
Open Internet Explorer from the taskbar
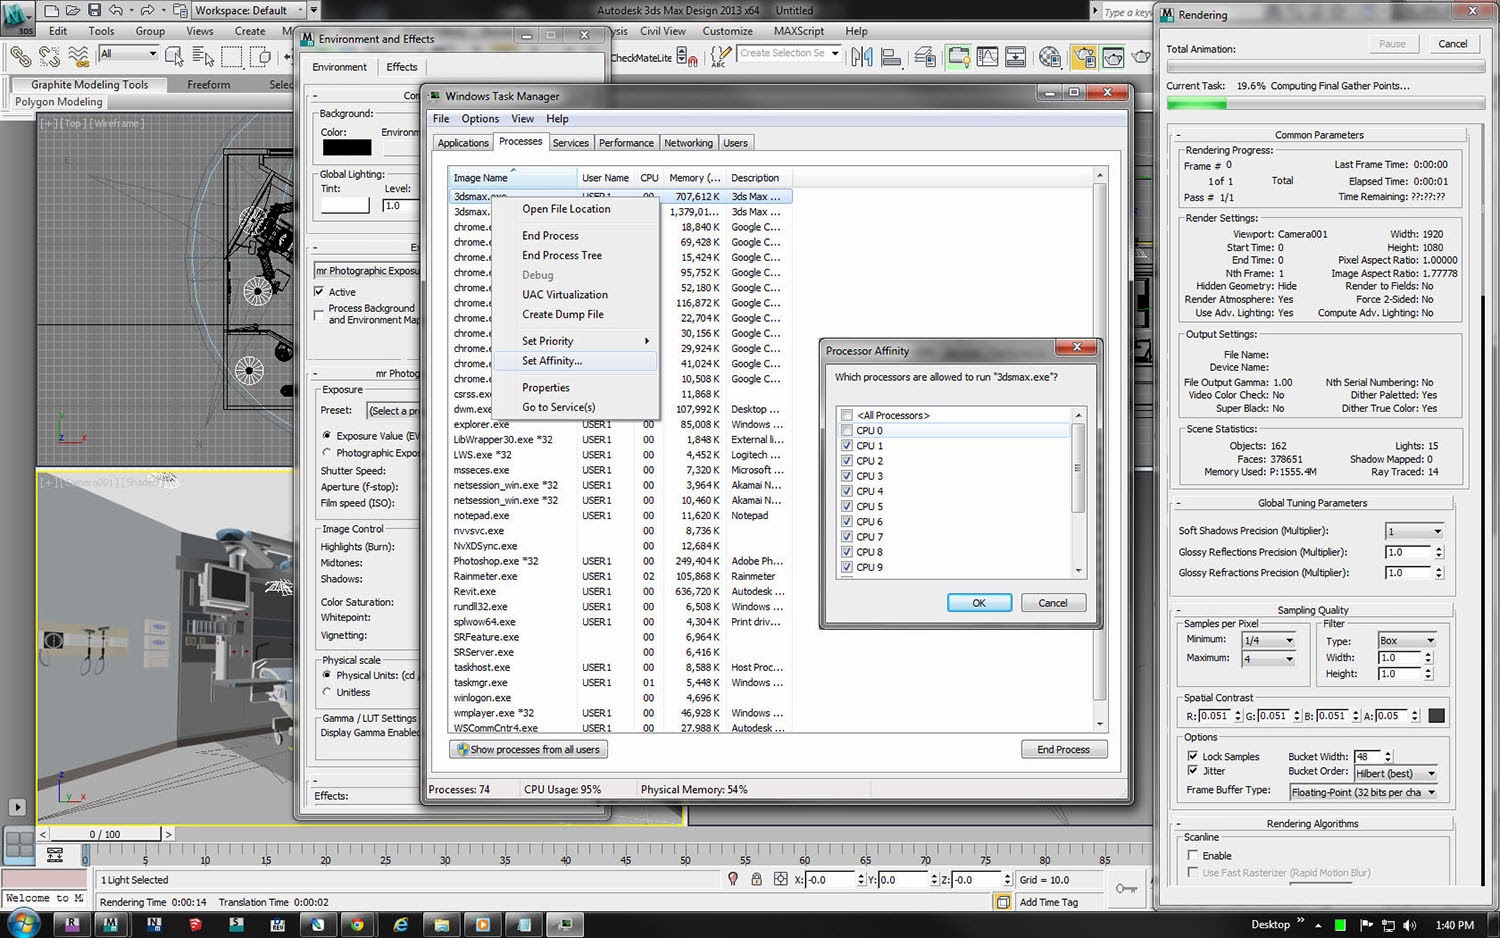click(x=400, y=924)
